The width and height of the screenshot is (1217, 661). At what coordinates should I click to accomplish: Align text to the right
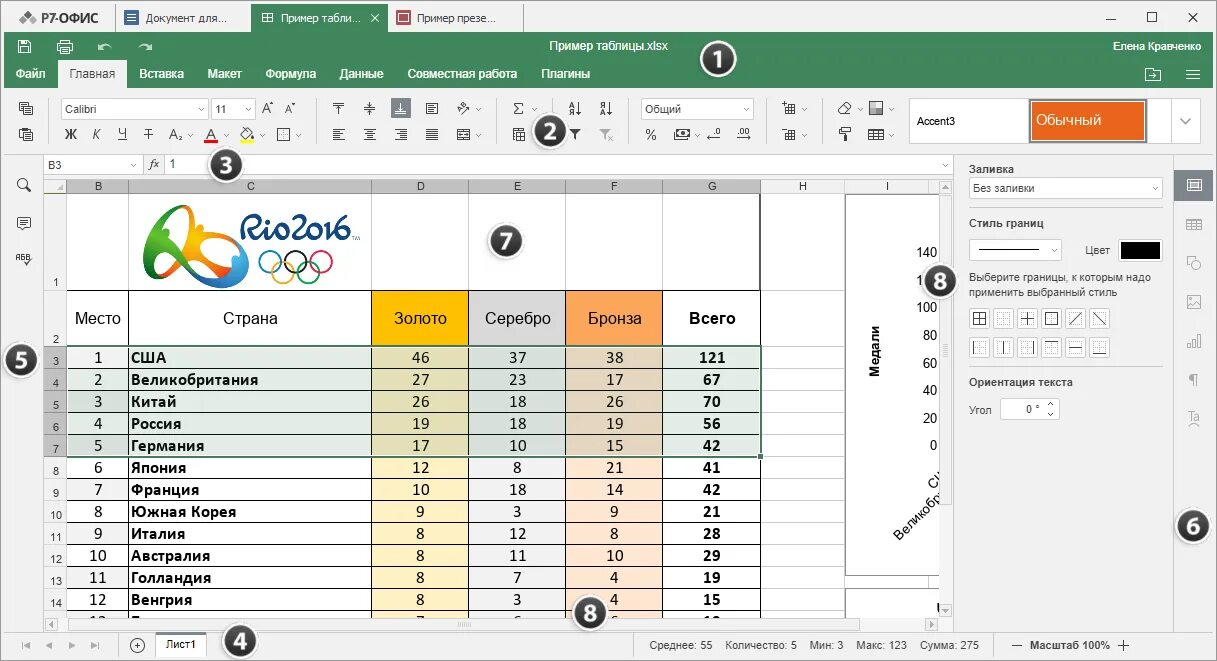click(x=401, y=134)
